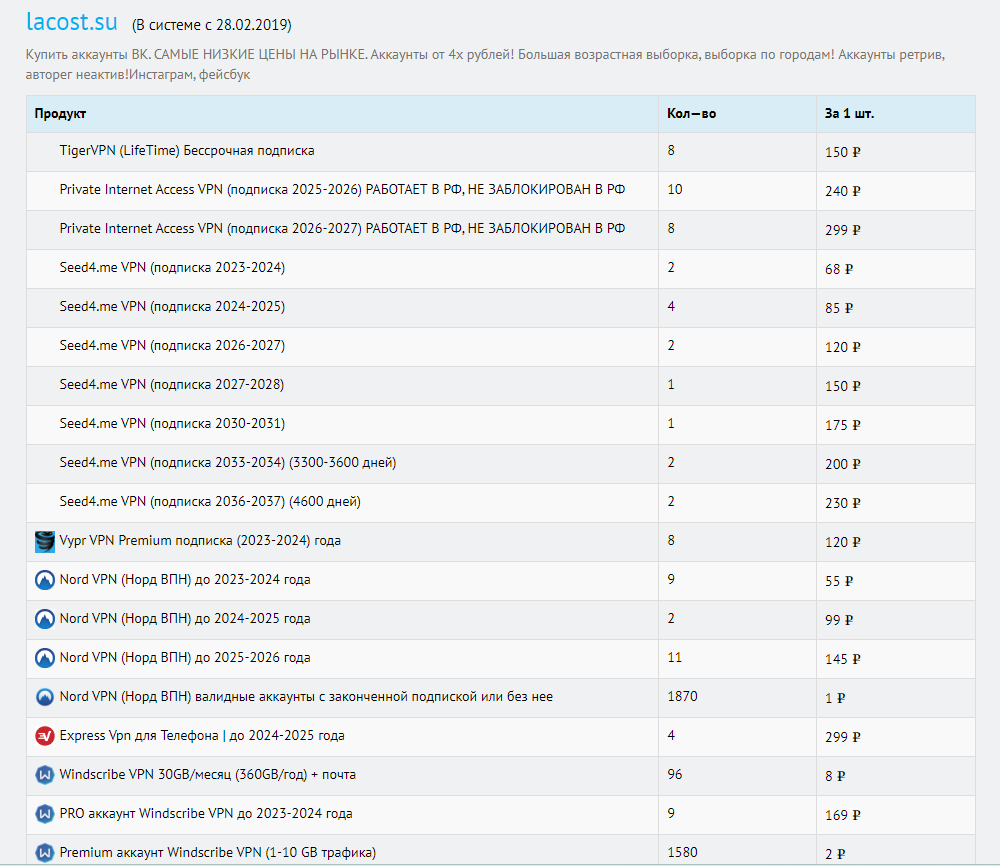
Task: Click the shop description text about ВК accounts
Action: pos(485,64)
